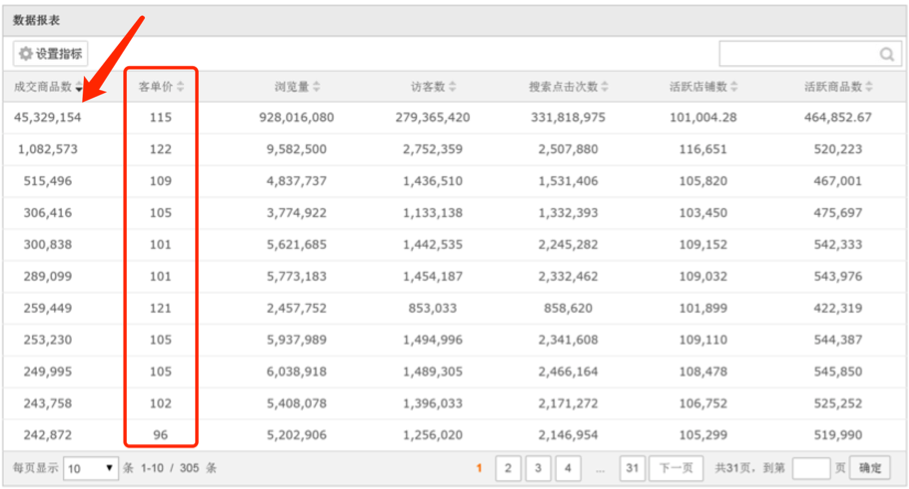Select cell value 1,082,573
The width and height of the screenshot is (909, 489).
tap(48, 149)
